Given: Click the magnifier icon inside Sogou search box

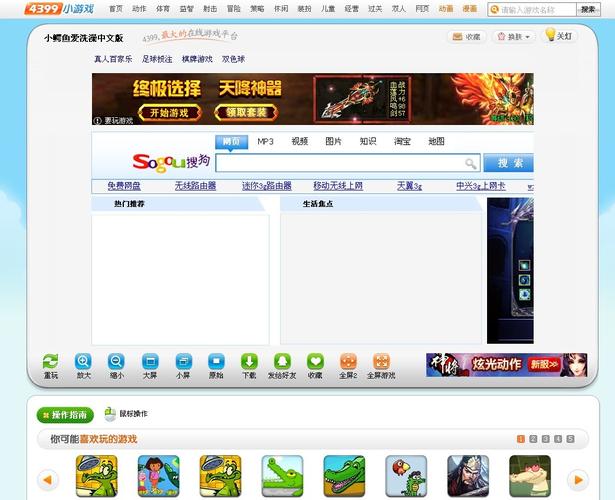Looking at the screenshot, I should [x=471, y=163].
